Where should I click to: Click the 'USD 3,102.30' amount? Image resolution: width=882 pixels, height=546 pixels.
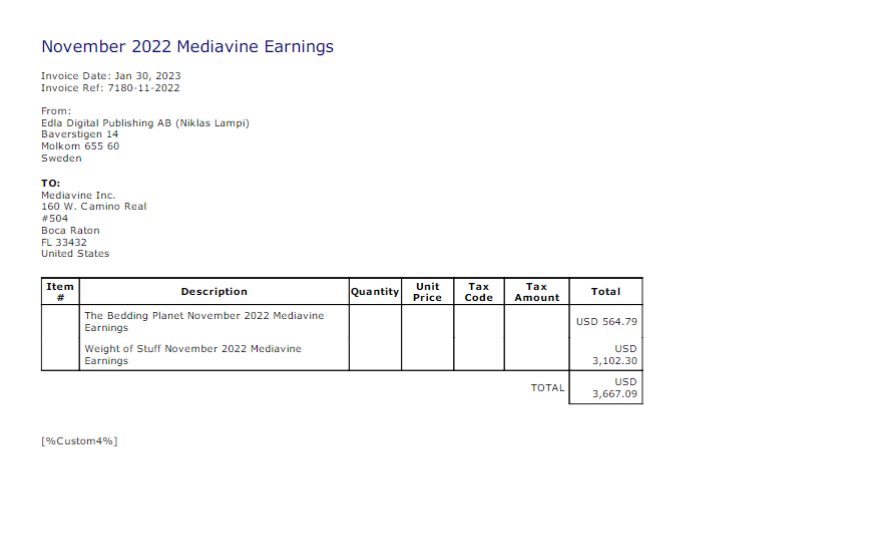(x=614, y=355)
